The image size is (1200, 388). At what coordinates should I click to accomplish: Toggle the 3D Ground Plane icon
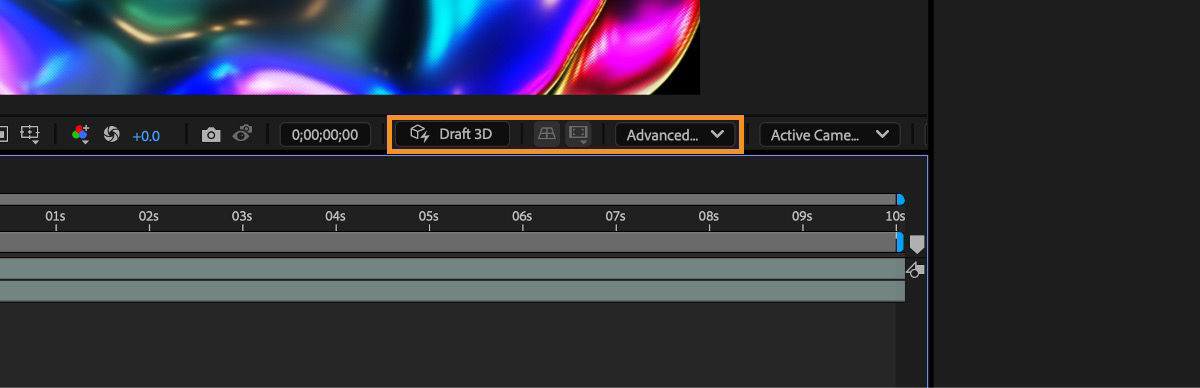click(x=546, y=134)
